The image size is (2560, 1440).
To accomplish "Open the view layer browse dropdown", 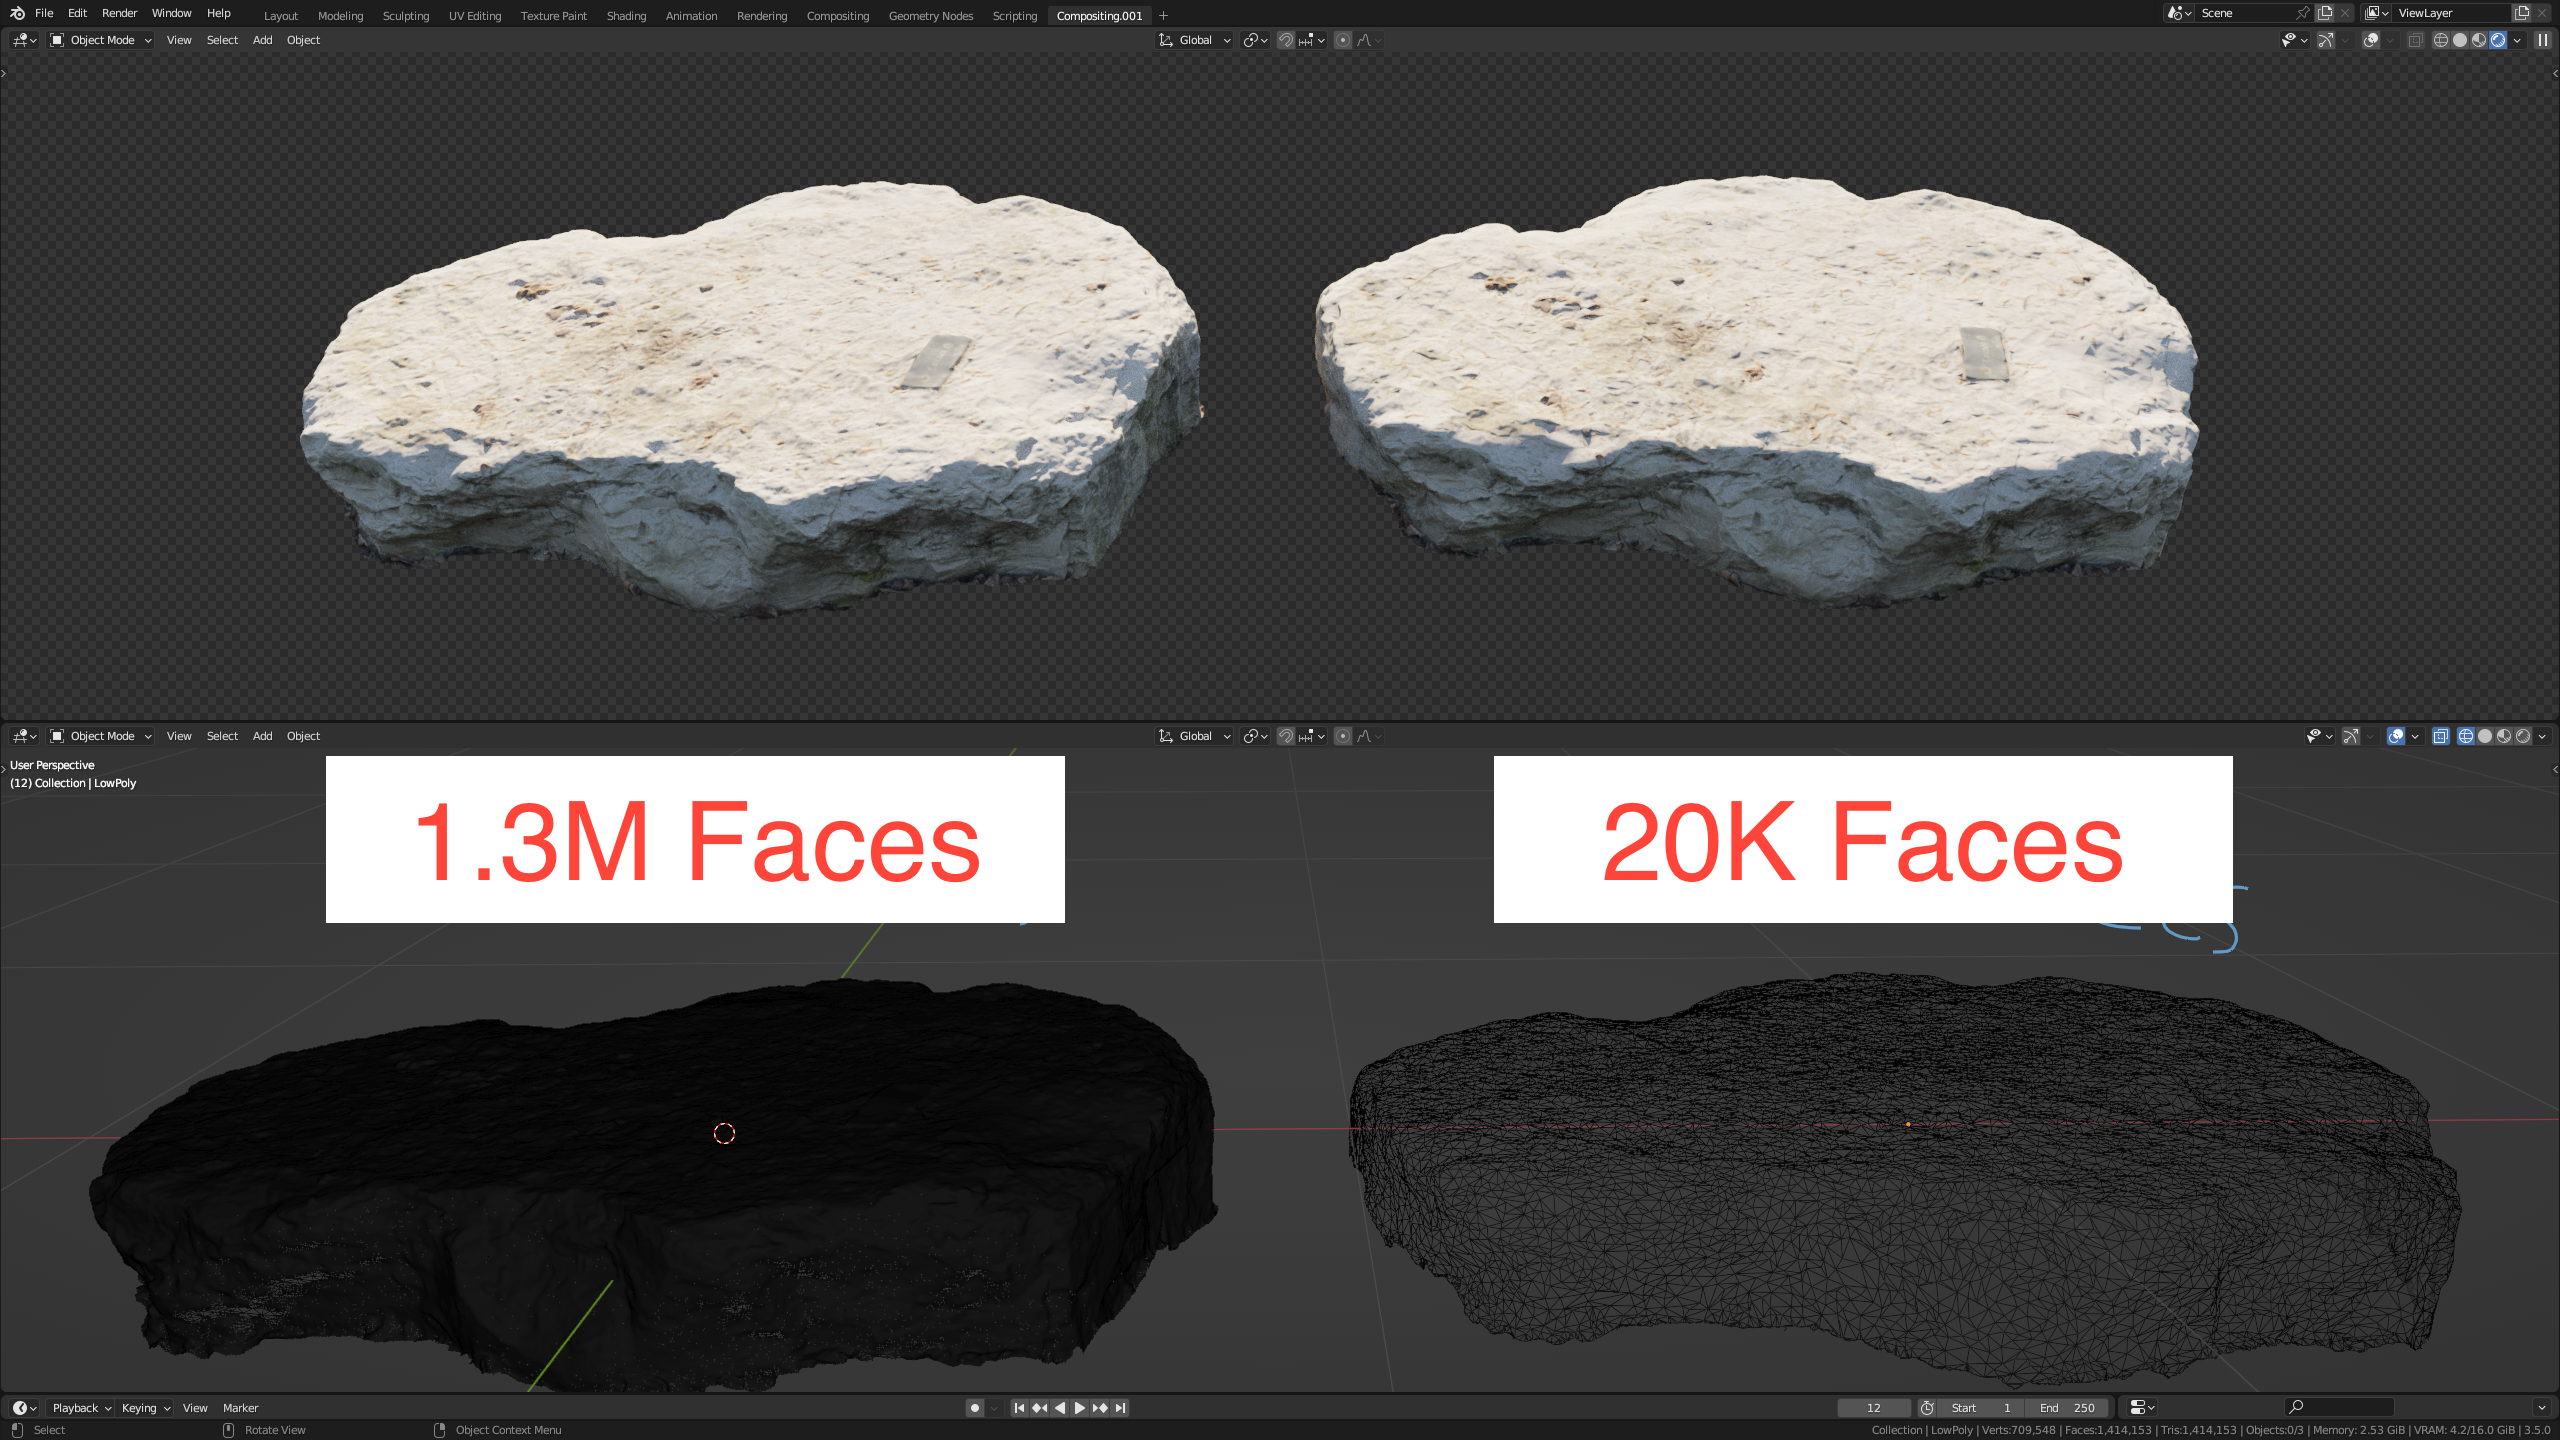I will 2377,13.
